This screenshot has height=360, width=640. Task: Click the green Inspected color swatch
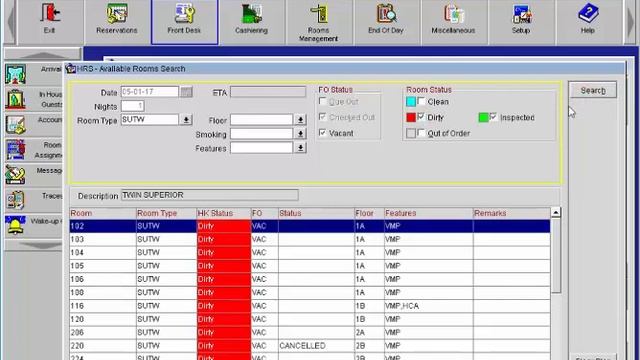483,118
